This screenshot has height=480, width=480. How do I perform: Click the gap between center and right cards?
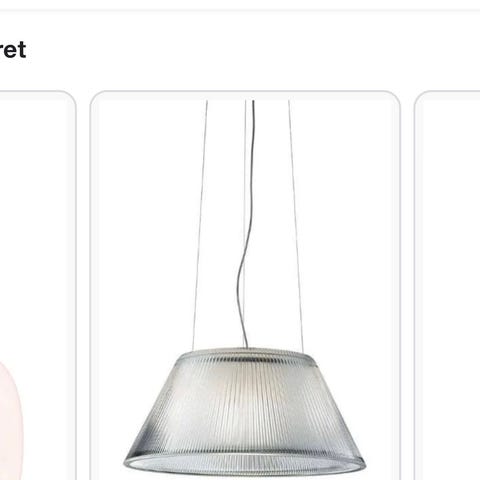(407, 287)
